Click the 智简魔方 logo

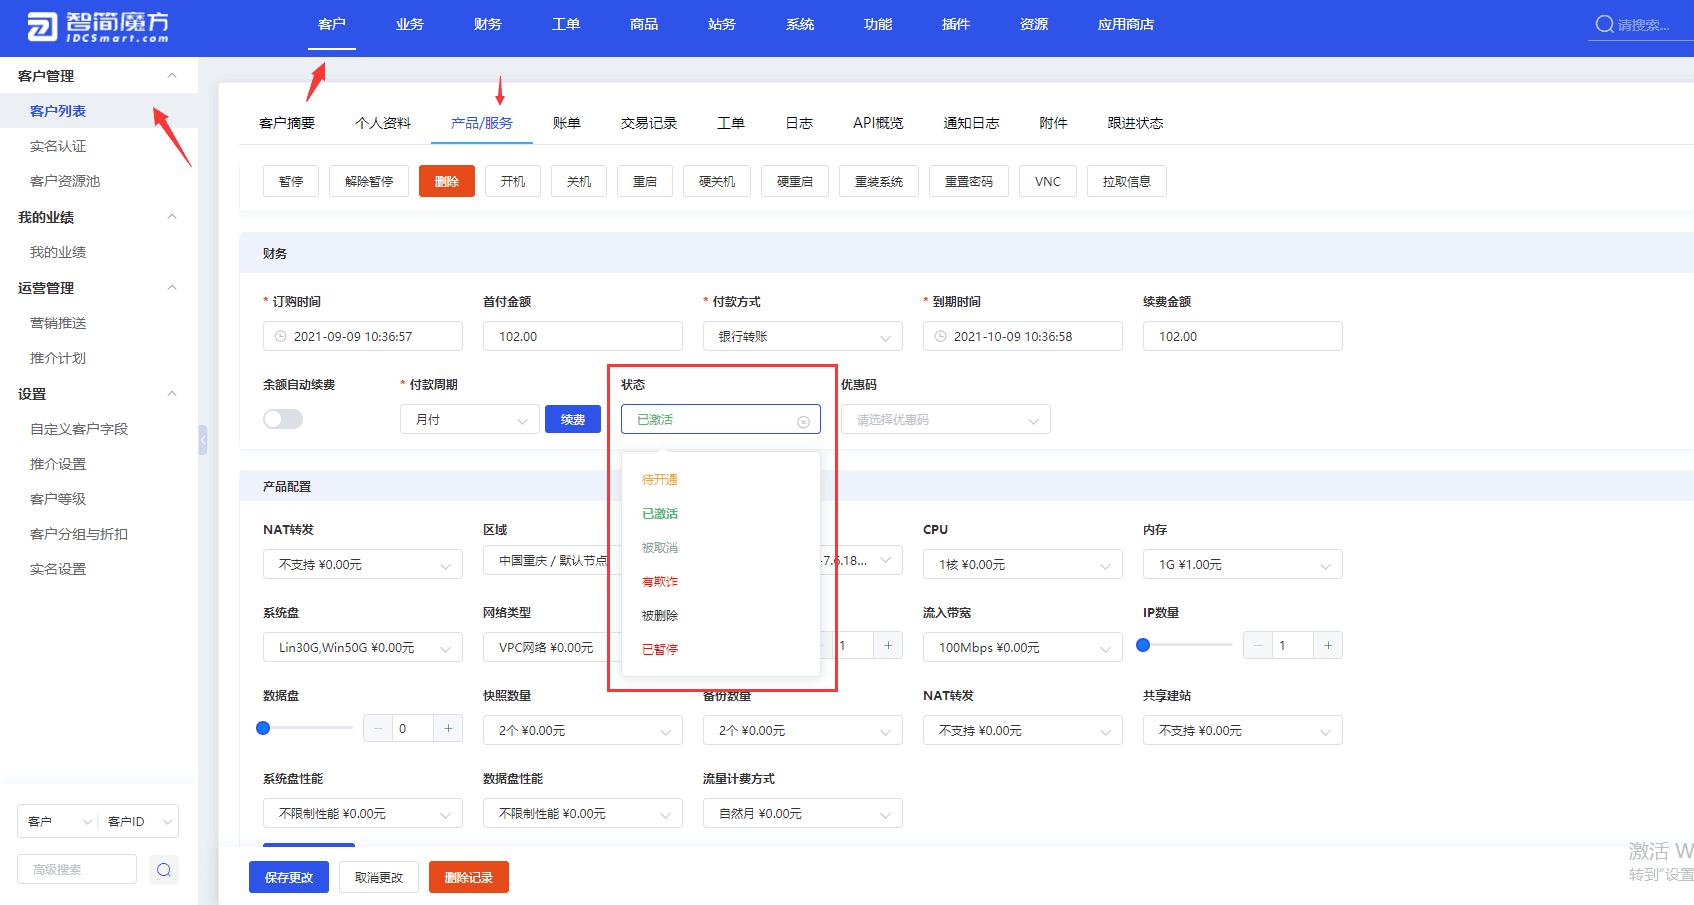coord(97,26)
